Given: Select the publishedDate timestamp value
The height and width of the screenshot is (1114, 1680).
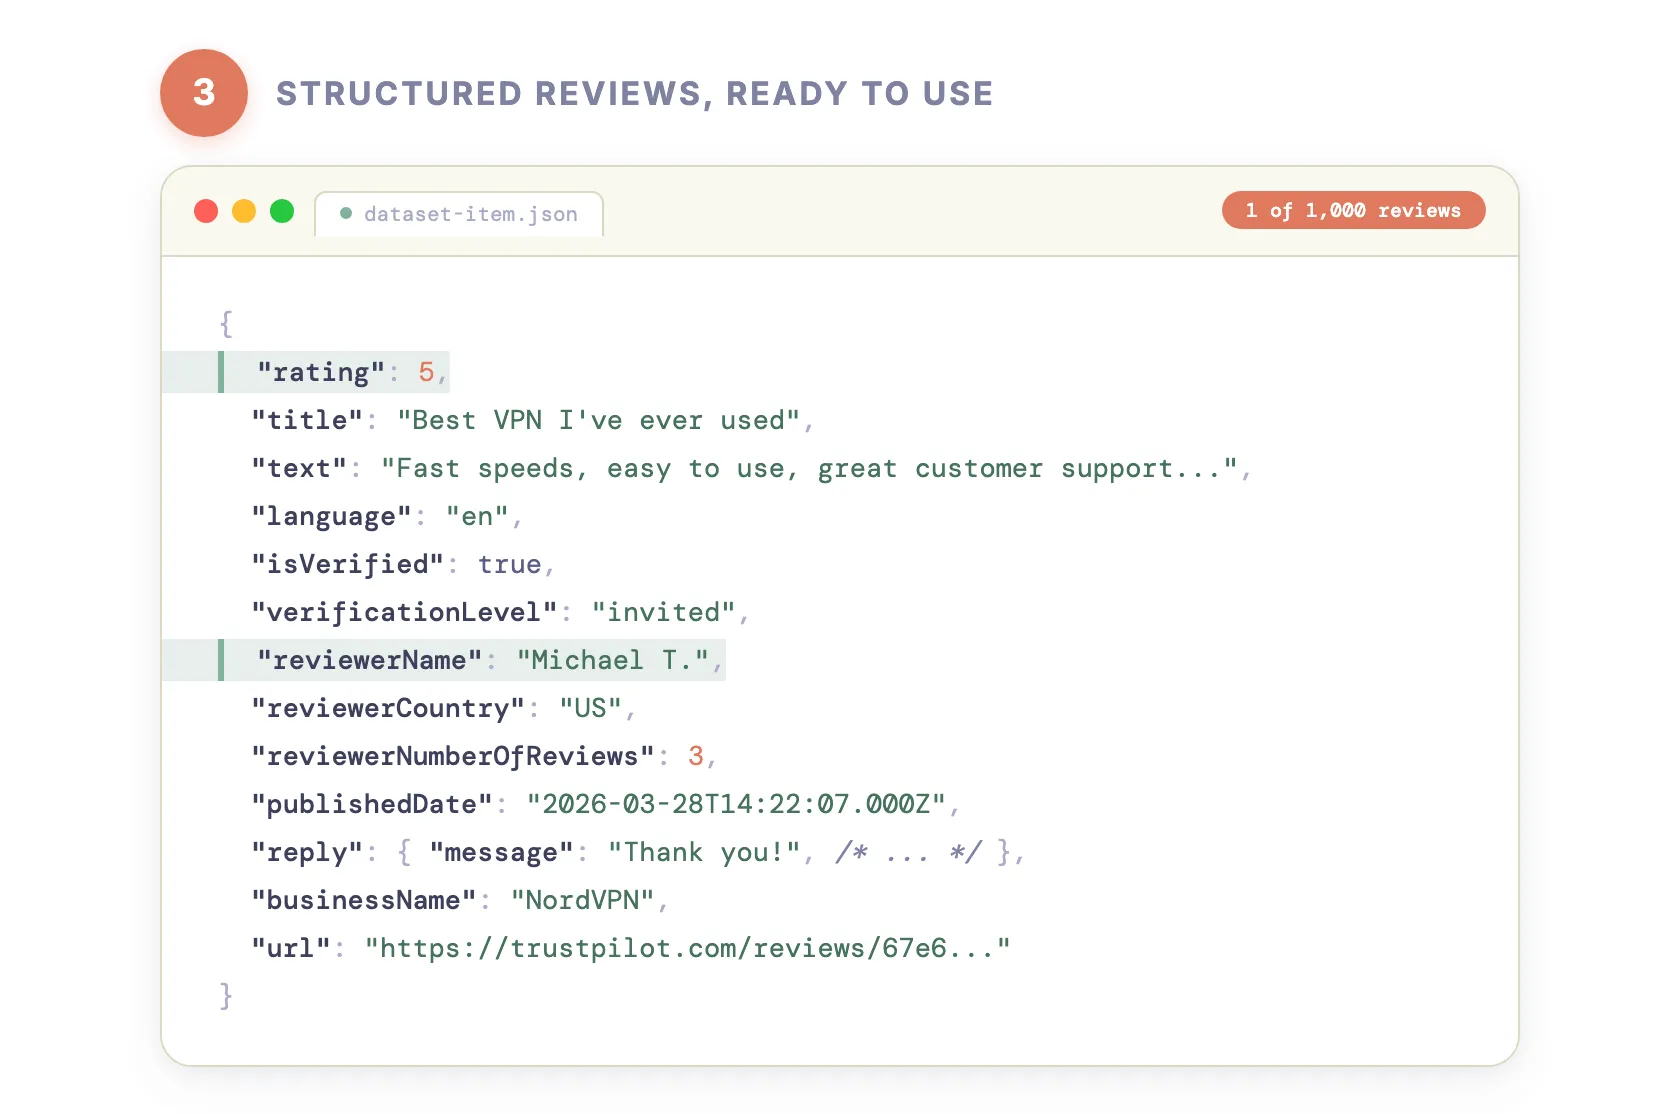Looking at the screenshot, I should (737, 804).
